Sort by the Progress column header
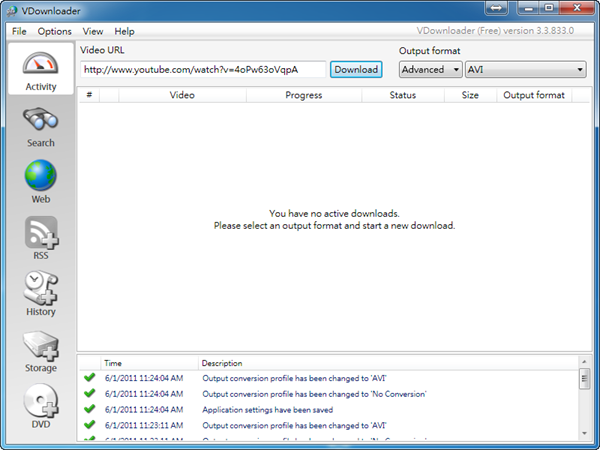Viewport: 600px width, 450px height. coord(304,95)
